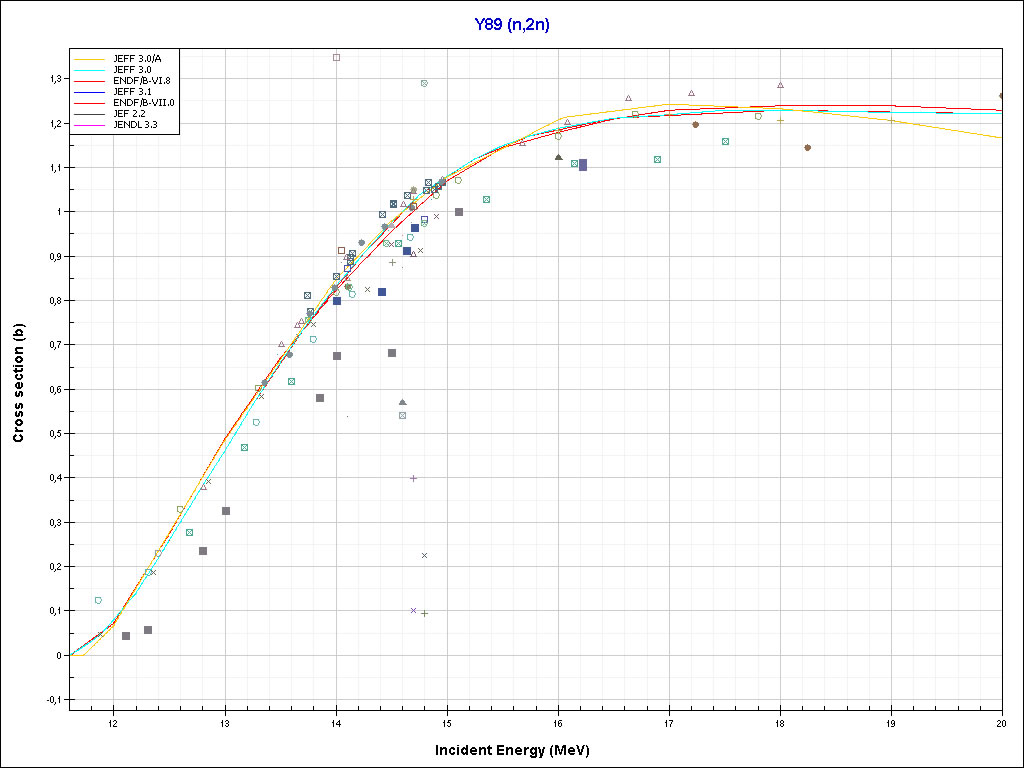
Task: Select the gray square marker at 12.1 MeV
Action: tap(126, 636)
